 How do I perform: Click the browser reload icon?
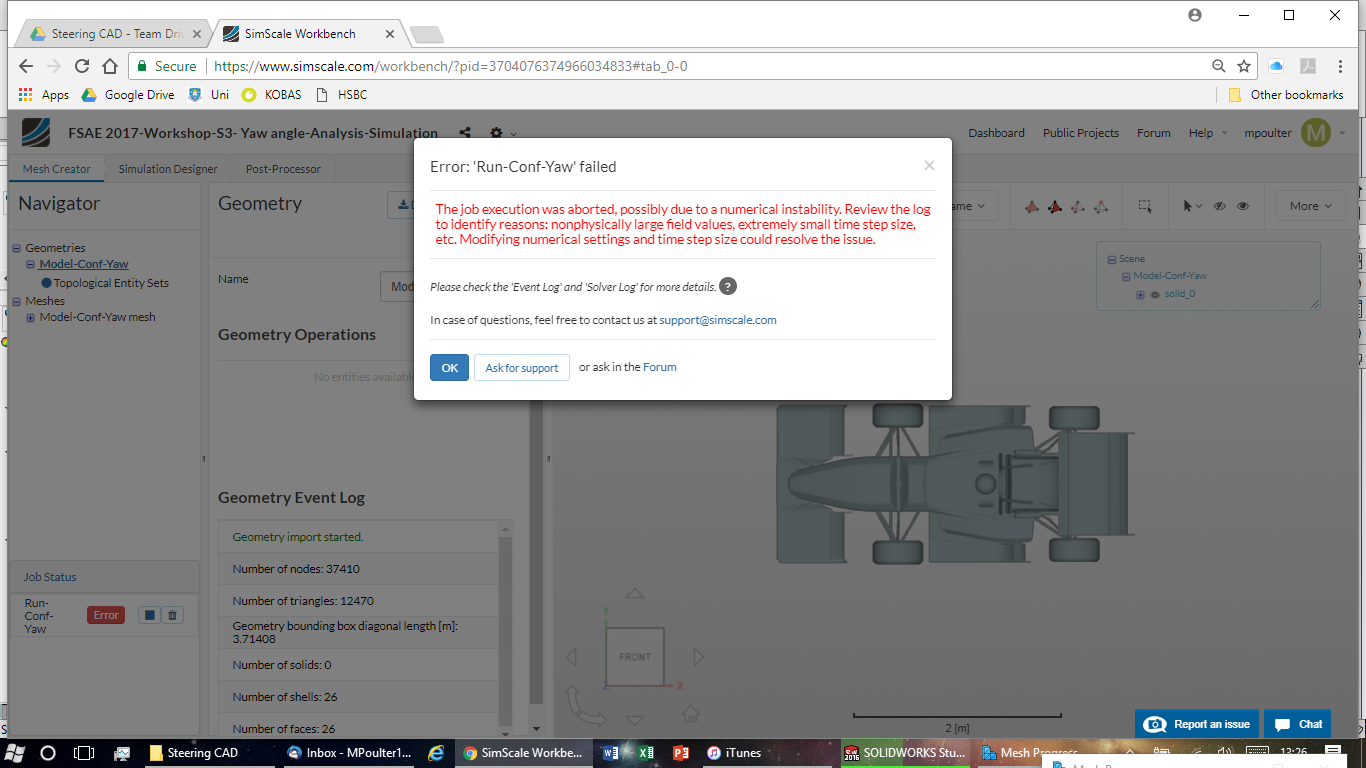coord(82,66)
